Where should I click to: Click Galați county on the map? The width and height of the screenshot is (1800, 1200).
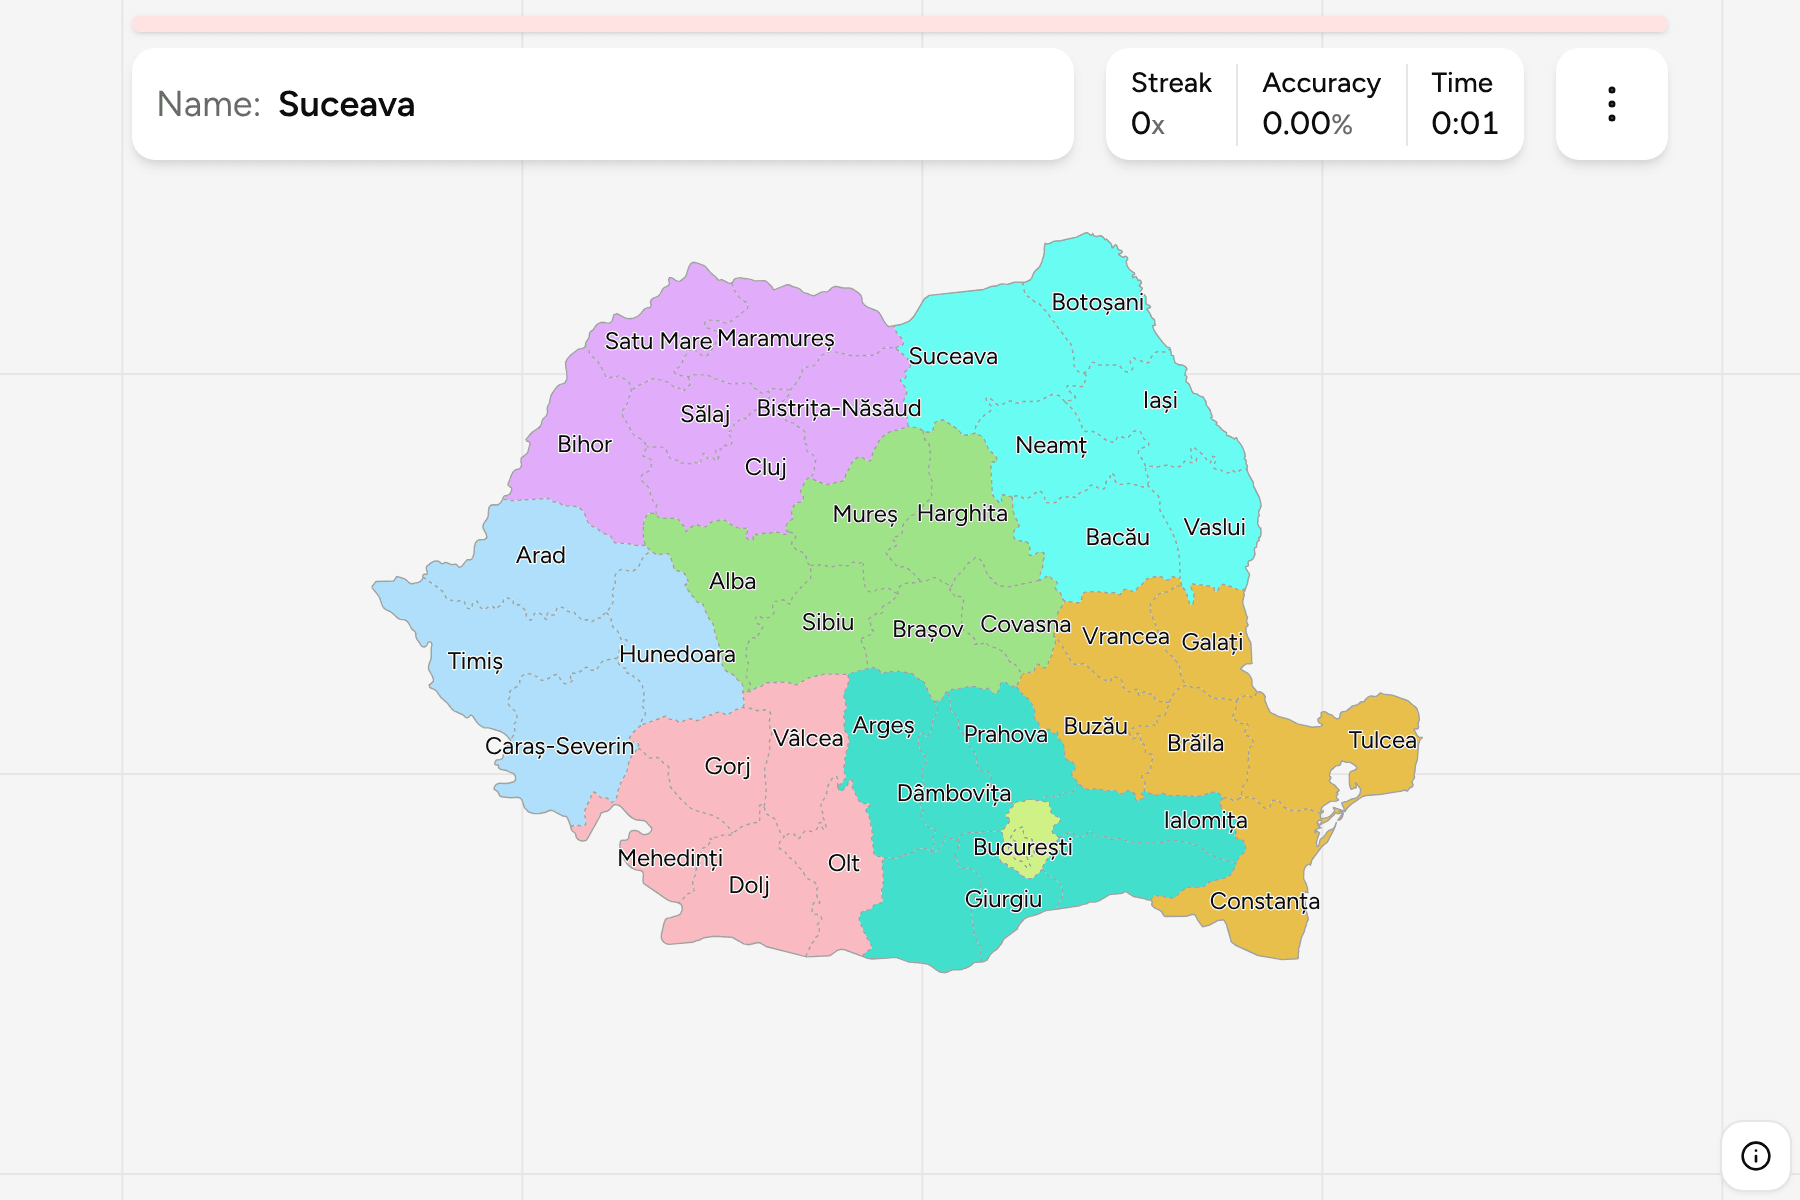click(1212, 642)
